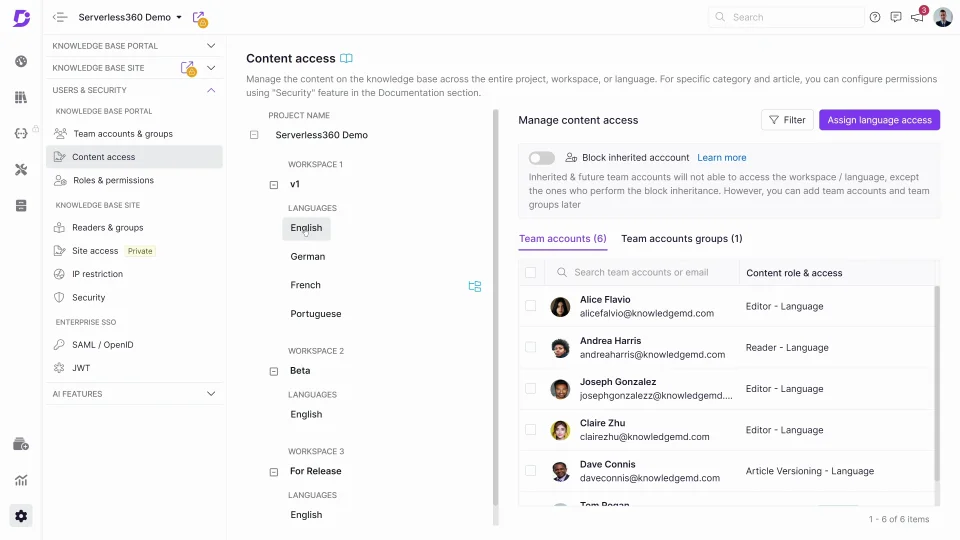
Task: Open the Content access help book icon
Action: pyautogui.click(x=347, y=59)
